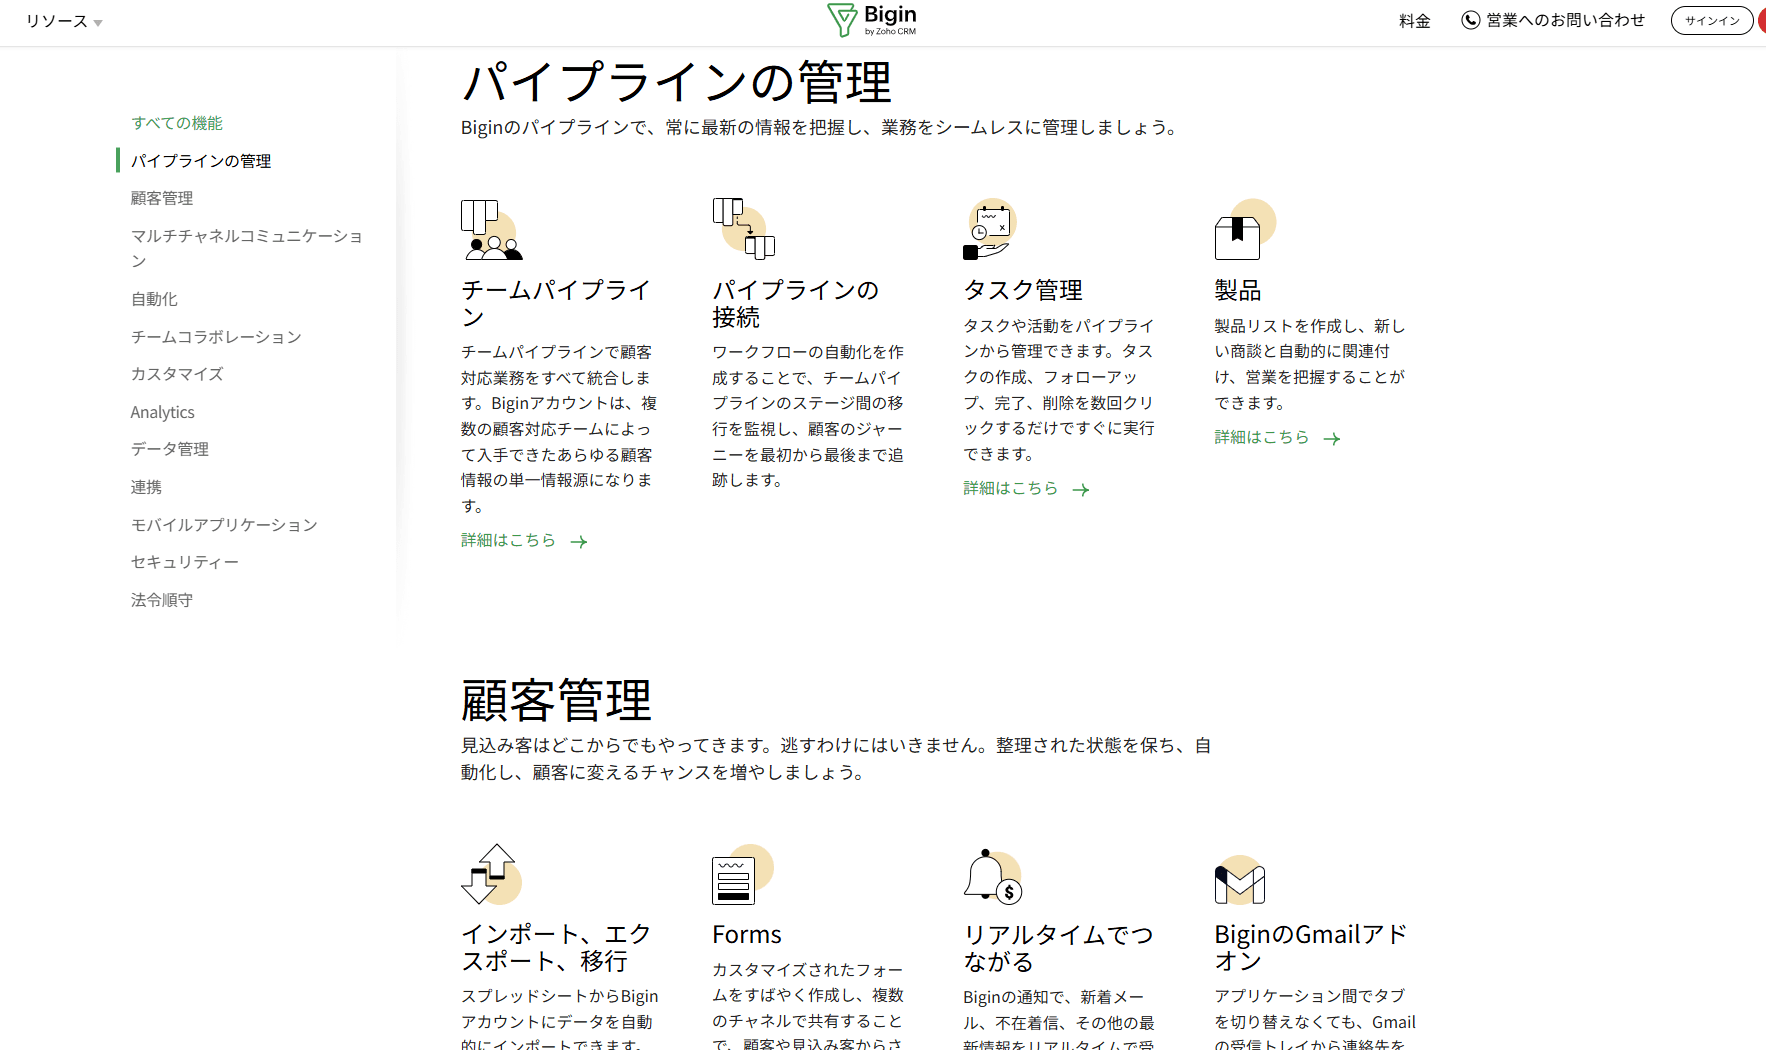This screenshot has width=1766, height=1050.
Task: Click the Forms card heading
Action: (x=747, y=934)
